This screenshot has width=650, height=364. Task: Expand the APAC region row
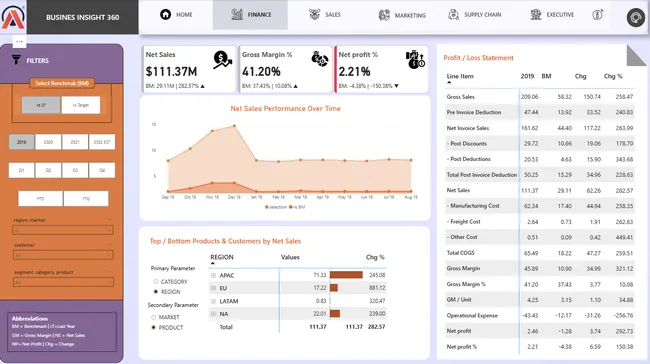(x=213, y=275)
